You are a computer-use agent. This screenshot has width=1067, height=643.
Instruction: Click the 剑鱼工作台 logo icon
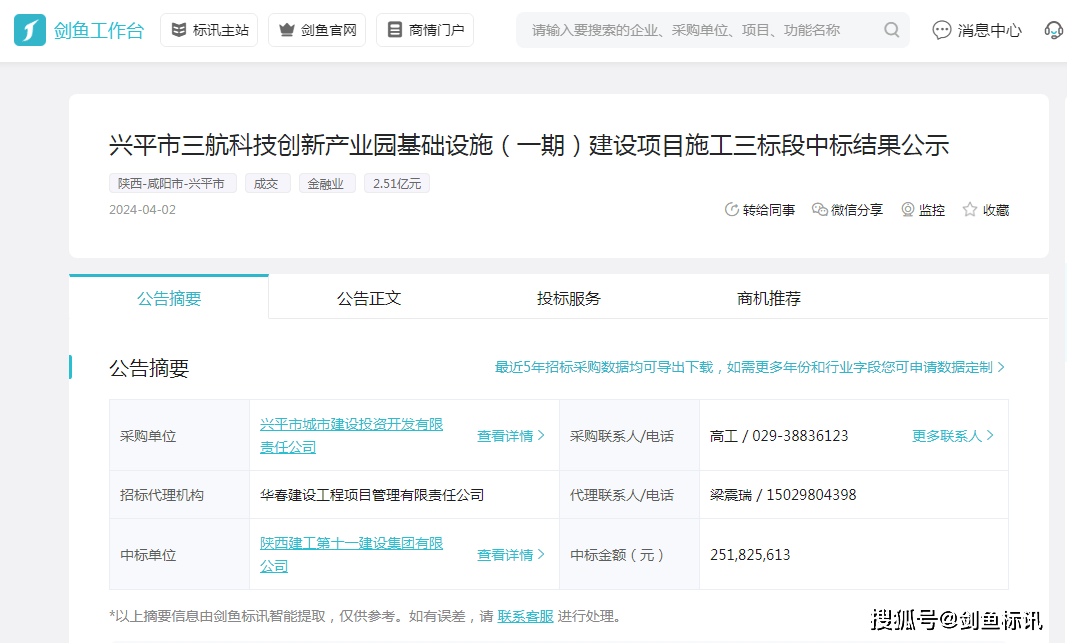(x=30, y=30)
